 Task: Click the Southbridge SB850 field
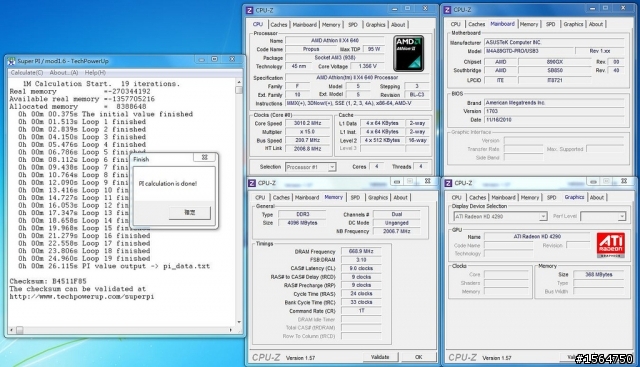(555, 71)
